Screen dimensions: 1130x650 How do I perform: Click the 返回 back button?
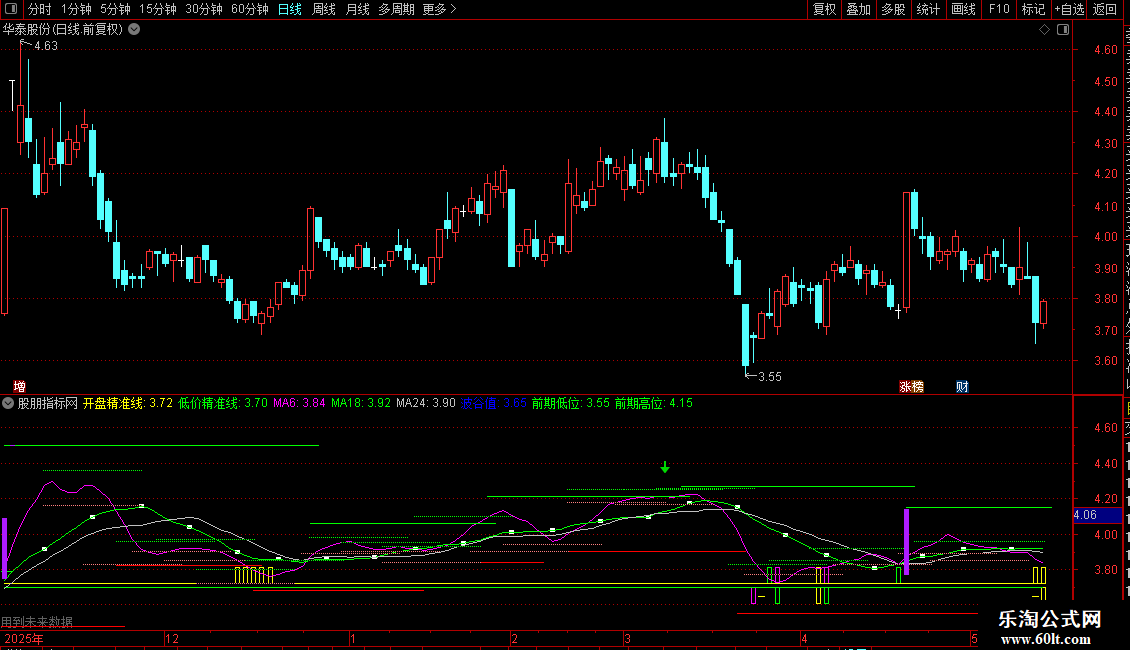[x=1104, y=9]
